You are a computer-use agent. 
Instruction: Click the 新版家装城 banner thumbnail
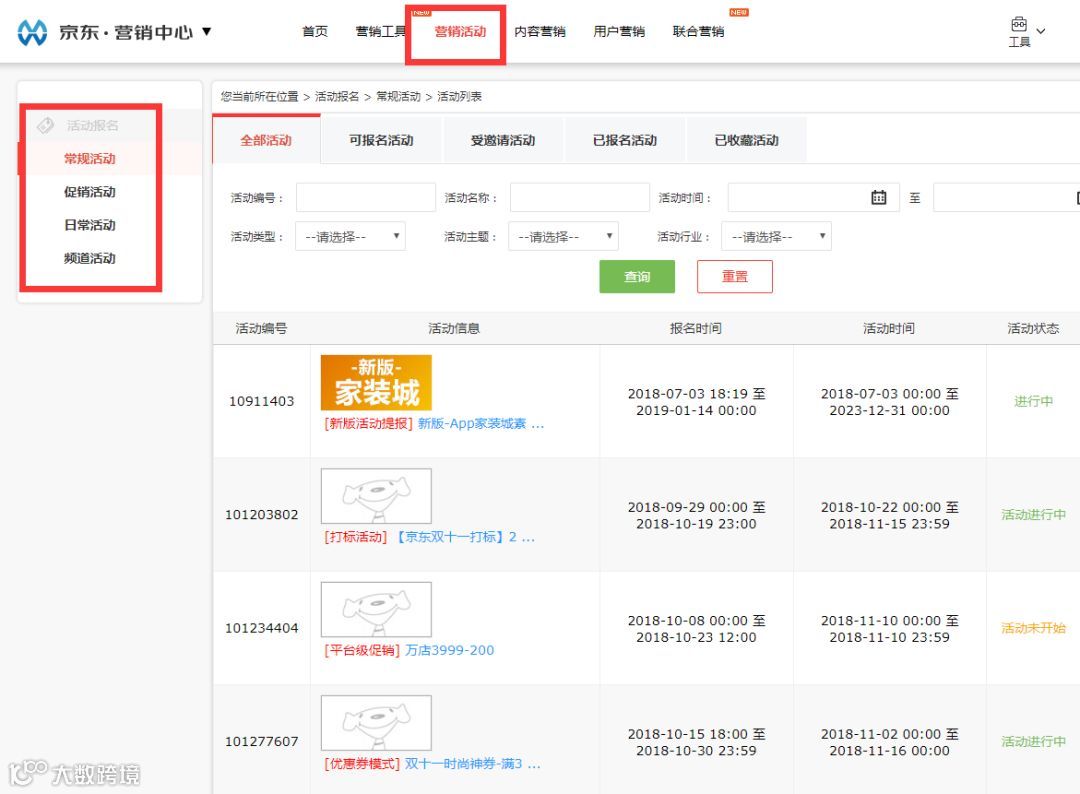pyautogui.click(x=376, y=383)
